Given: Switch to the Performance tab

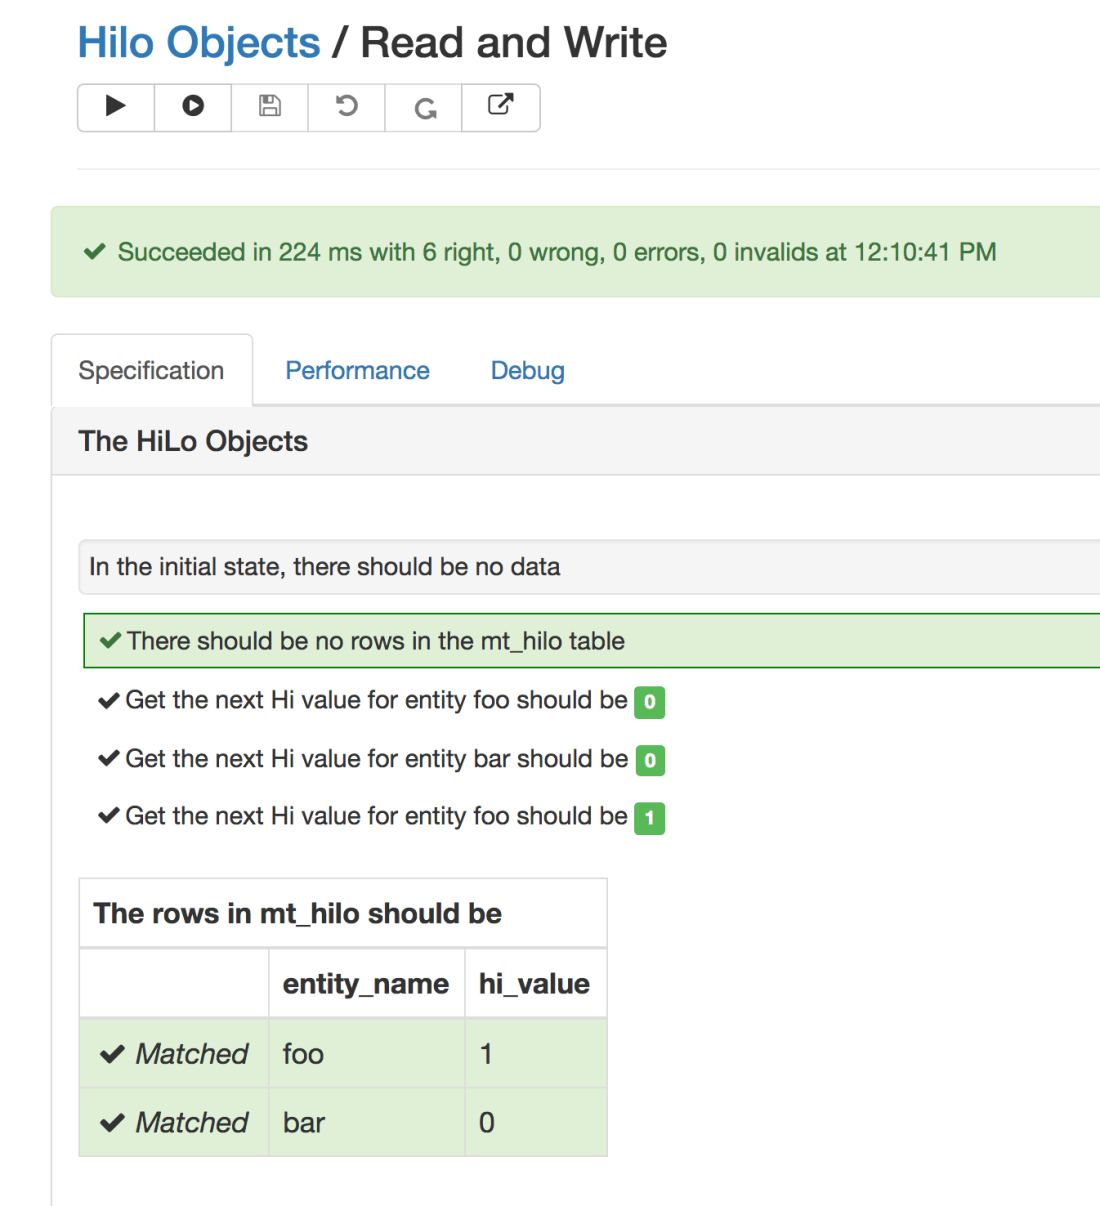Looking at the screenshot, I should tap(357, 371).
